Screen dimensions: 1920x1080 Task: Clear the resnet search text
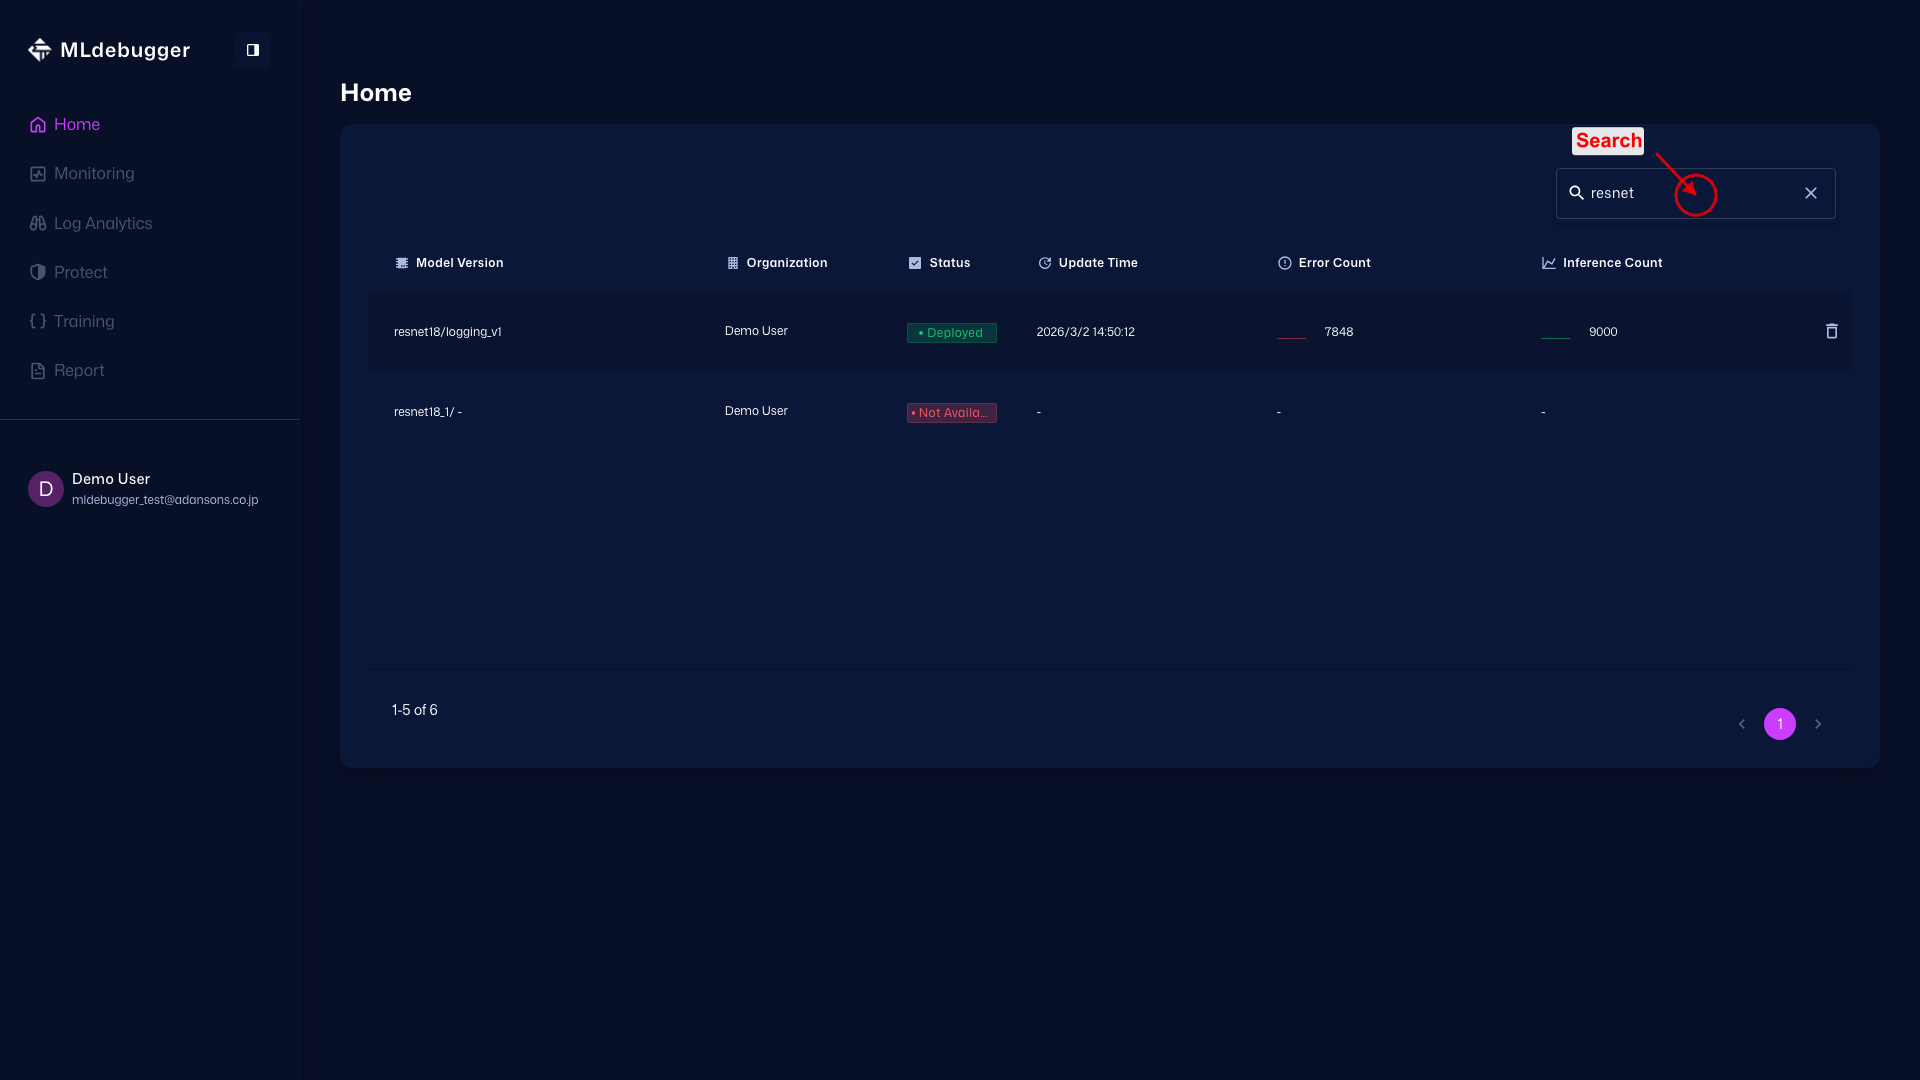click(1811, 193)
